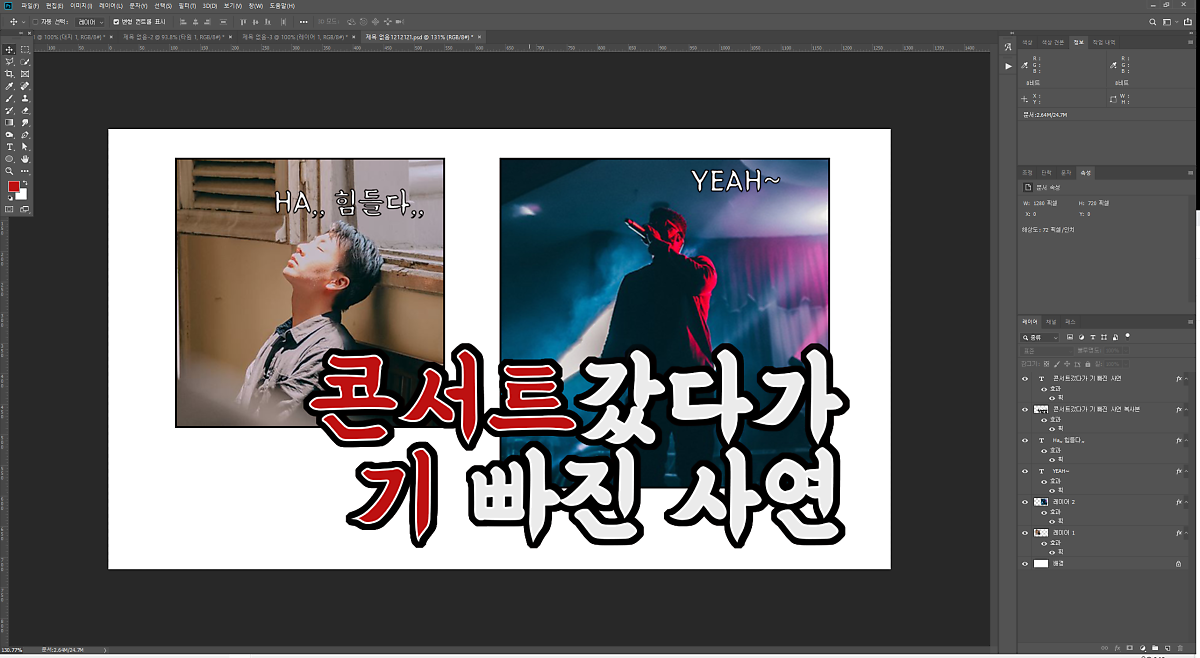Click the red foreground color swatch
The image size is (1200, 658).
click(x=14, y=187)
